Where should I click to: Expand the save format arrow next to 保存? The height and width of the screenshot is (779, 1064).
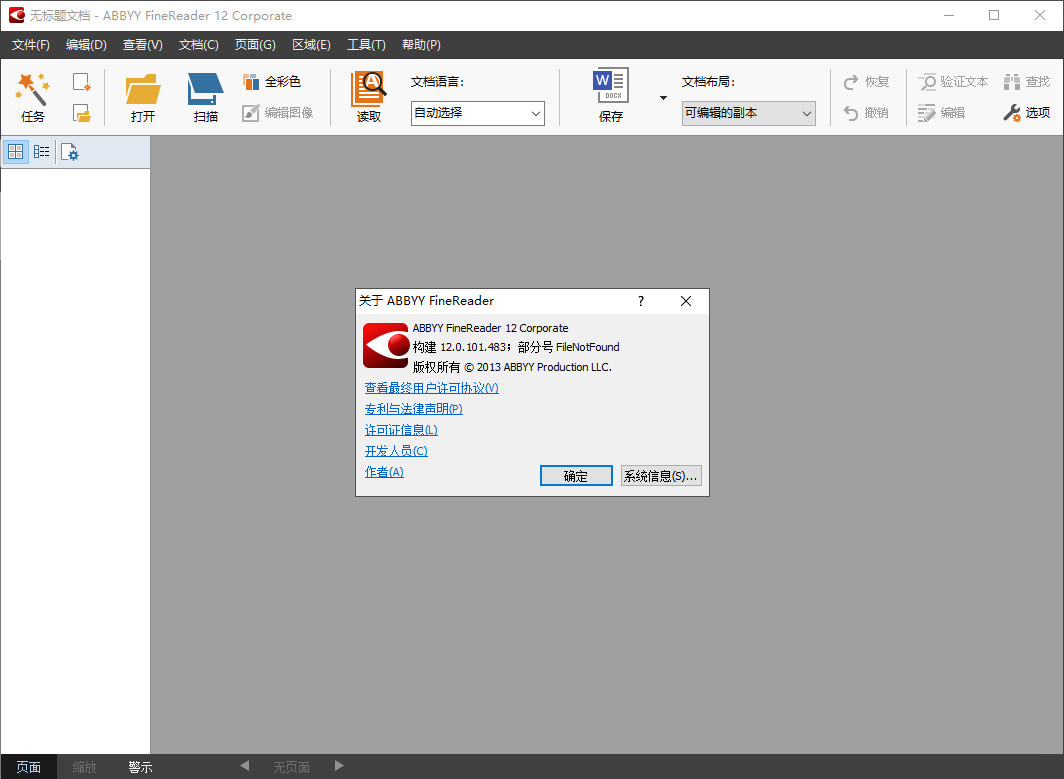click(x=663, y=98)
